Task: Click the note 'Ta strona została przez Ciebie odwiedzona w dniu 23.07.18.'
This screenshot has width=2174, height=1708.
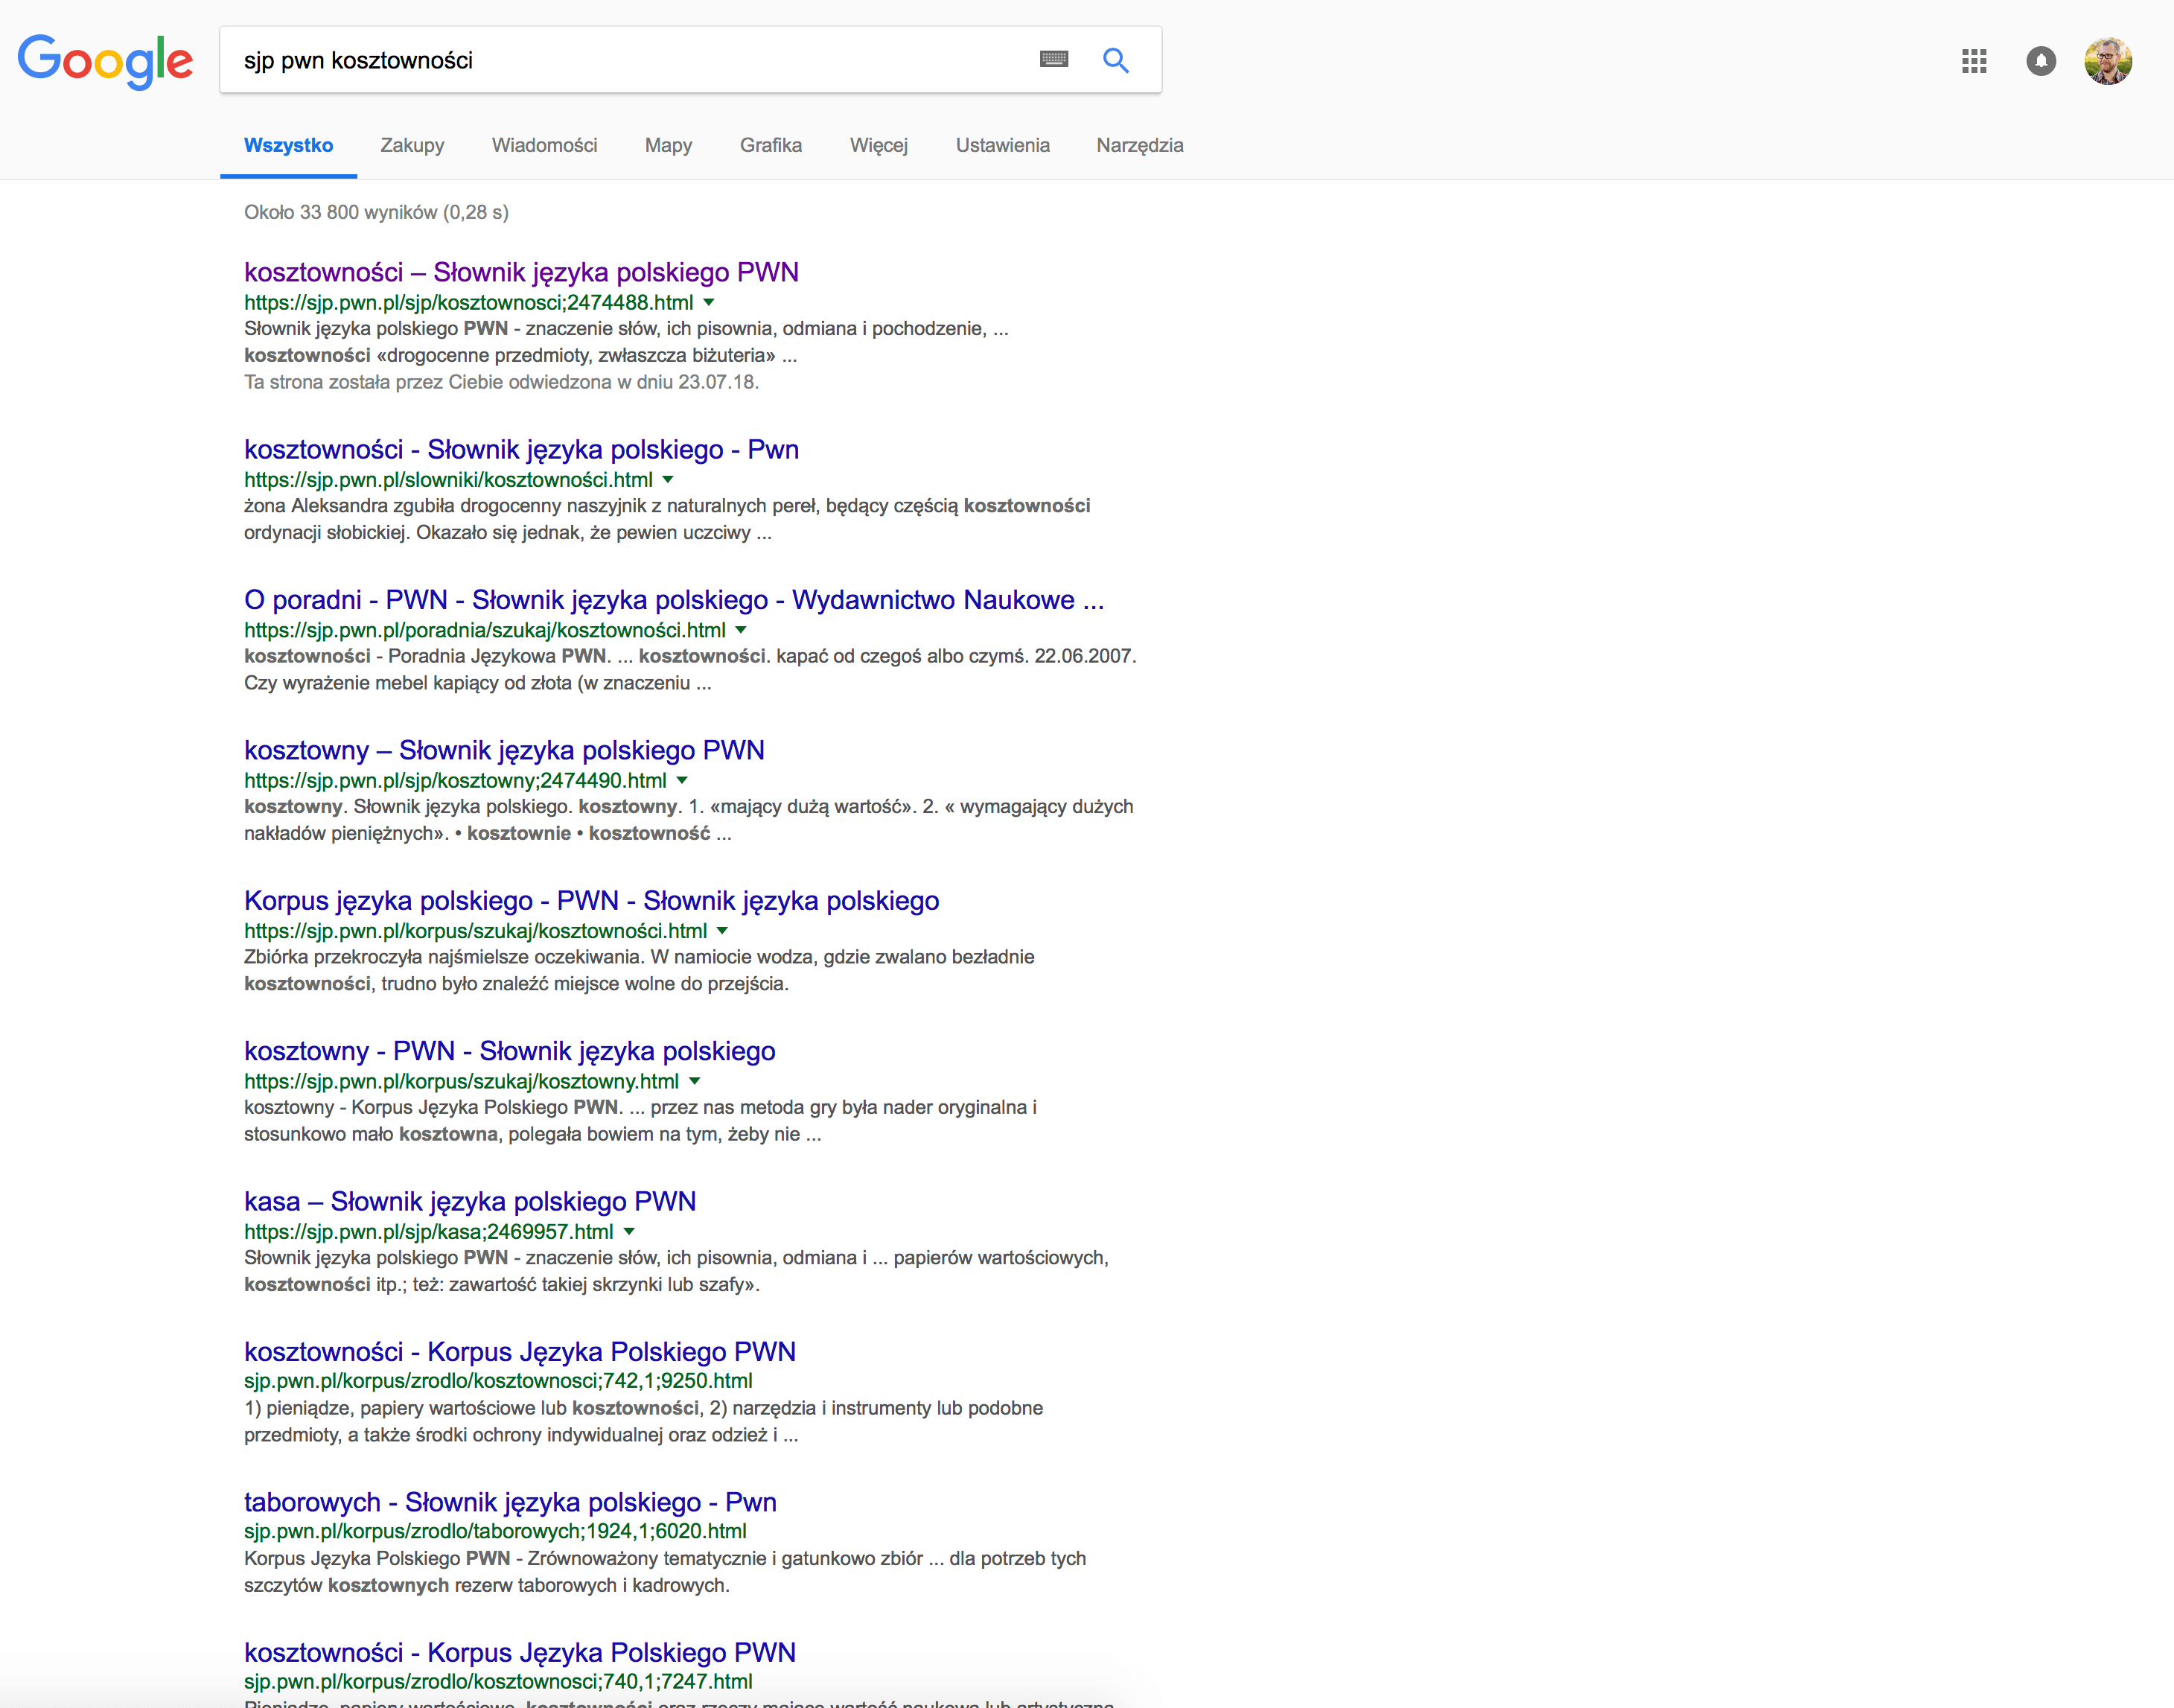Action: [x=501, y=382]
